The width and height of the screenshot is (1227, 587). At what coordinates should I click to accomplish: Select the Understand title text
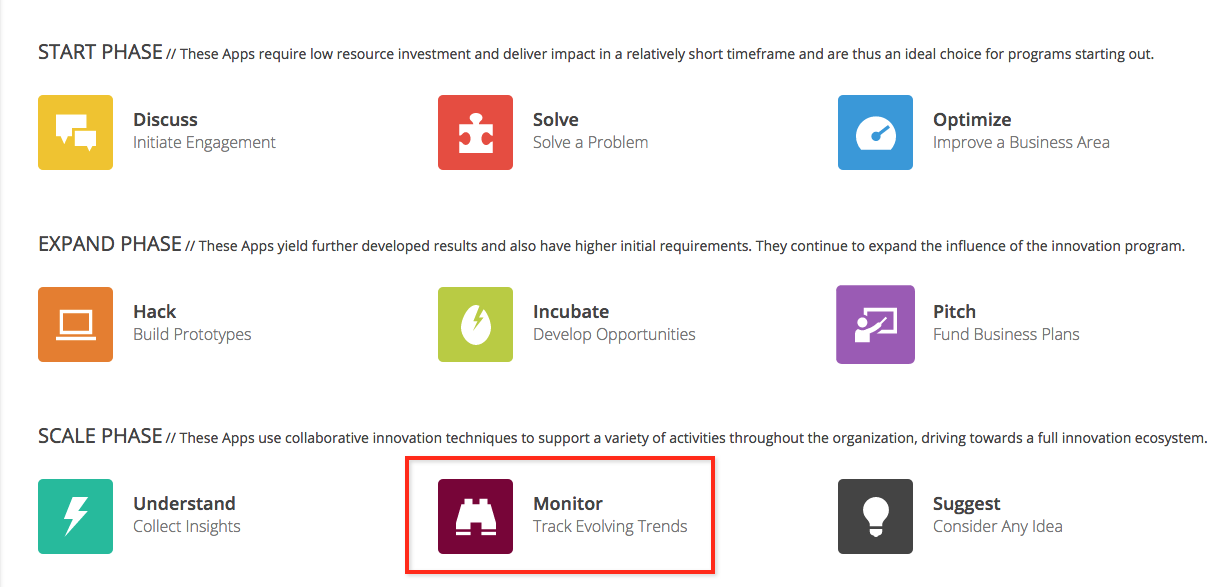coord(184,504)
